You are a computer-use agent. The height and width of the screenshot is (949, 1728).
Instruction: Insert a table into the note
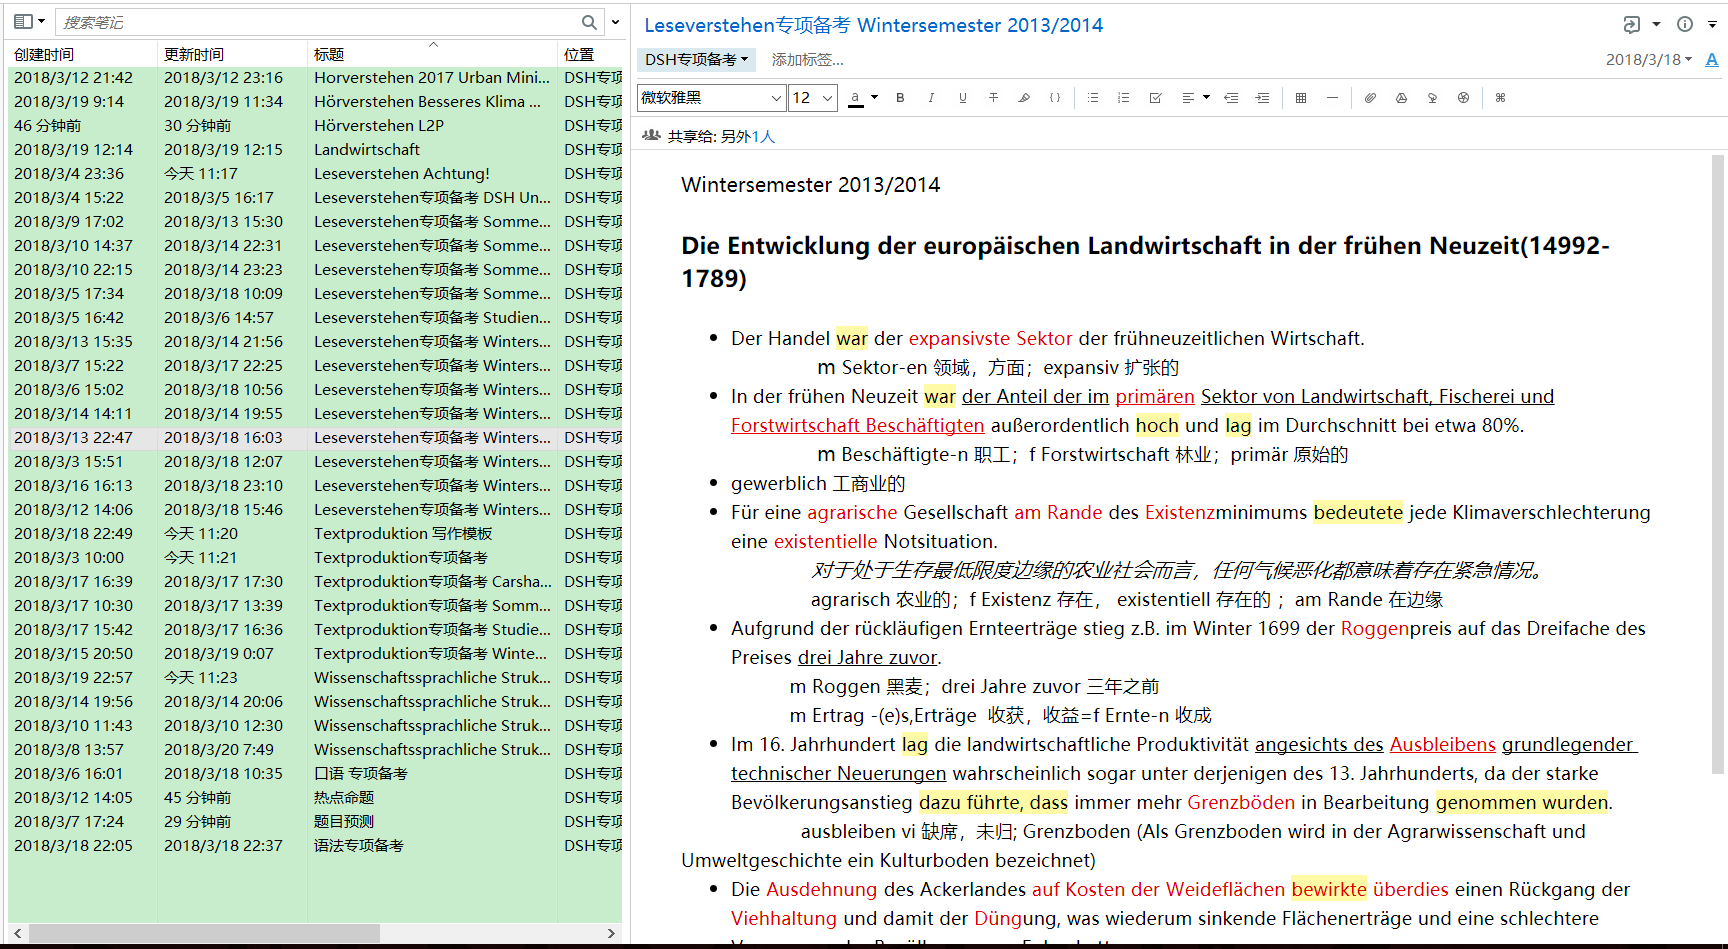(x=1301, y=98)
